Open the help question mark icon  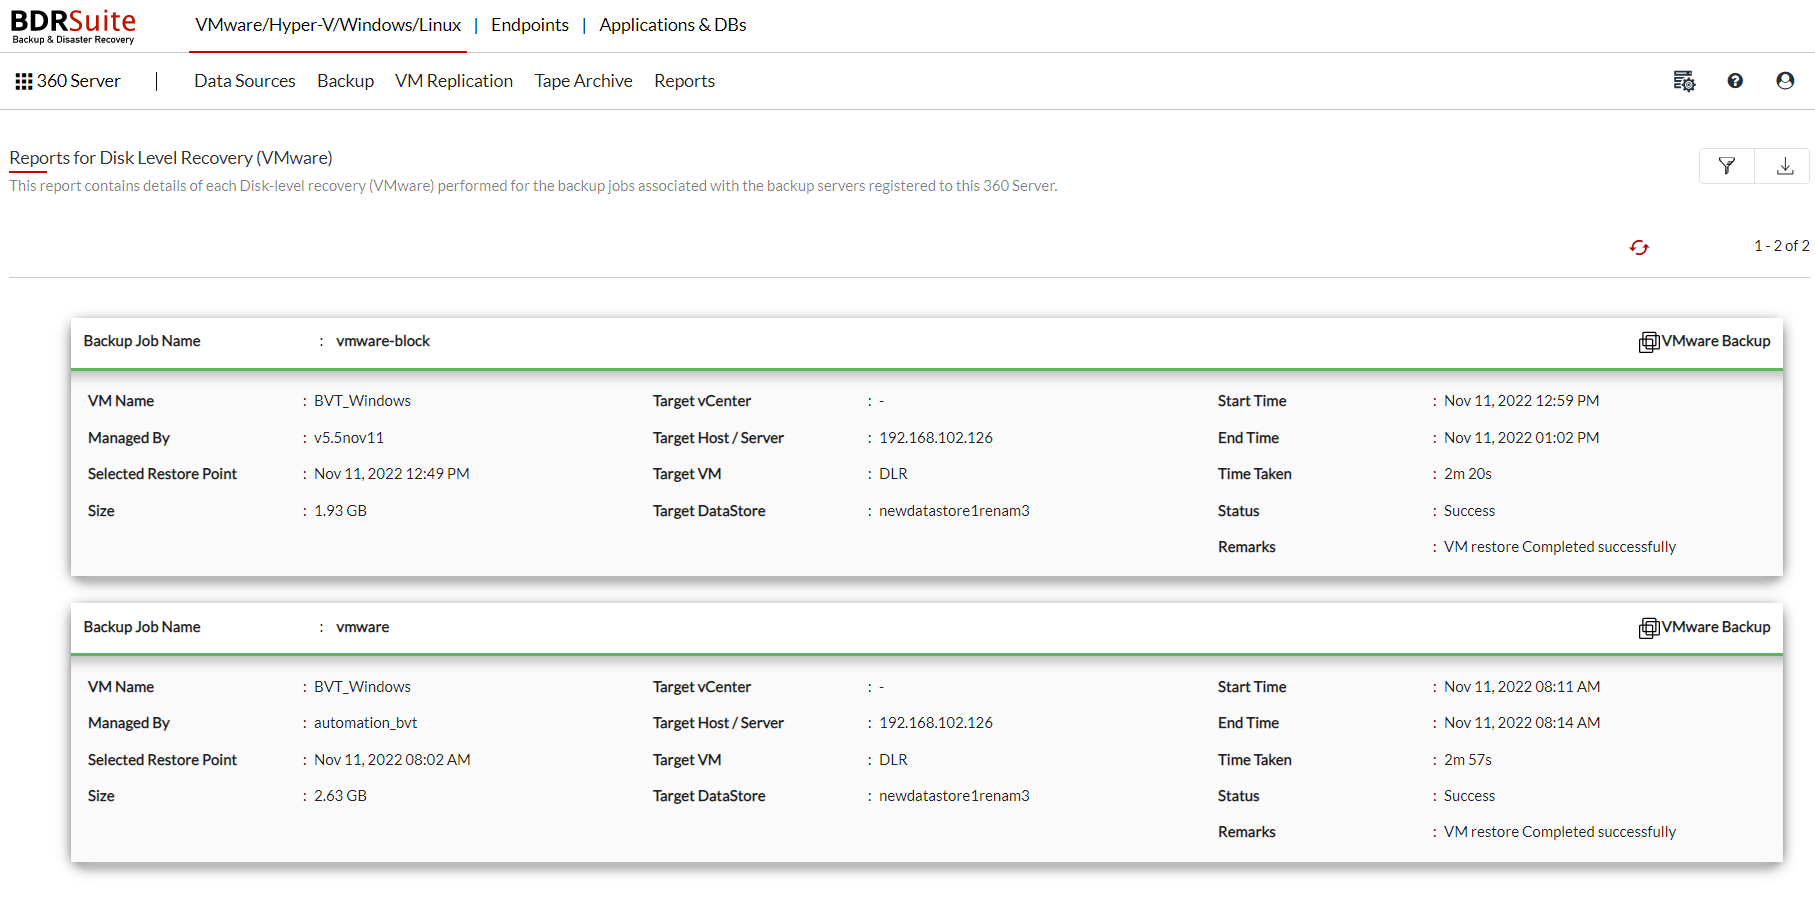1735,81
